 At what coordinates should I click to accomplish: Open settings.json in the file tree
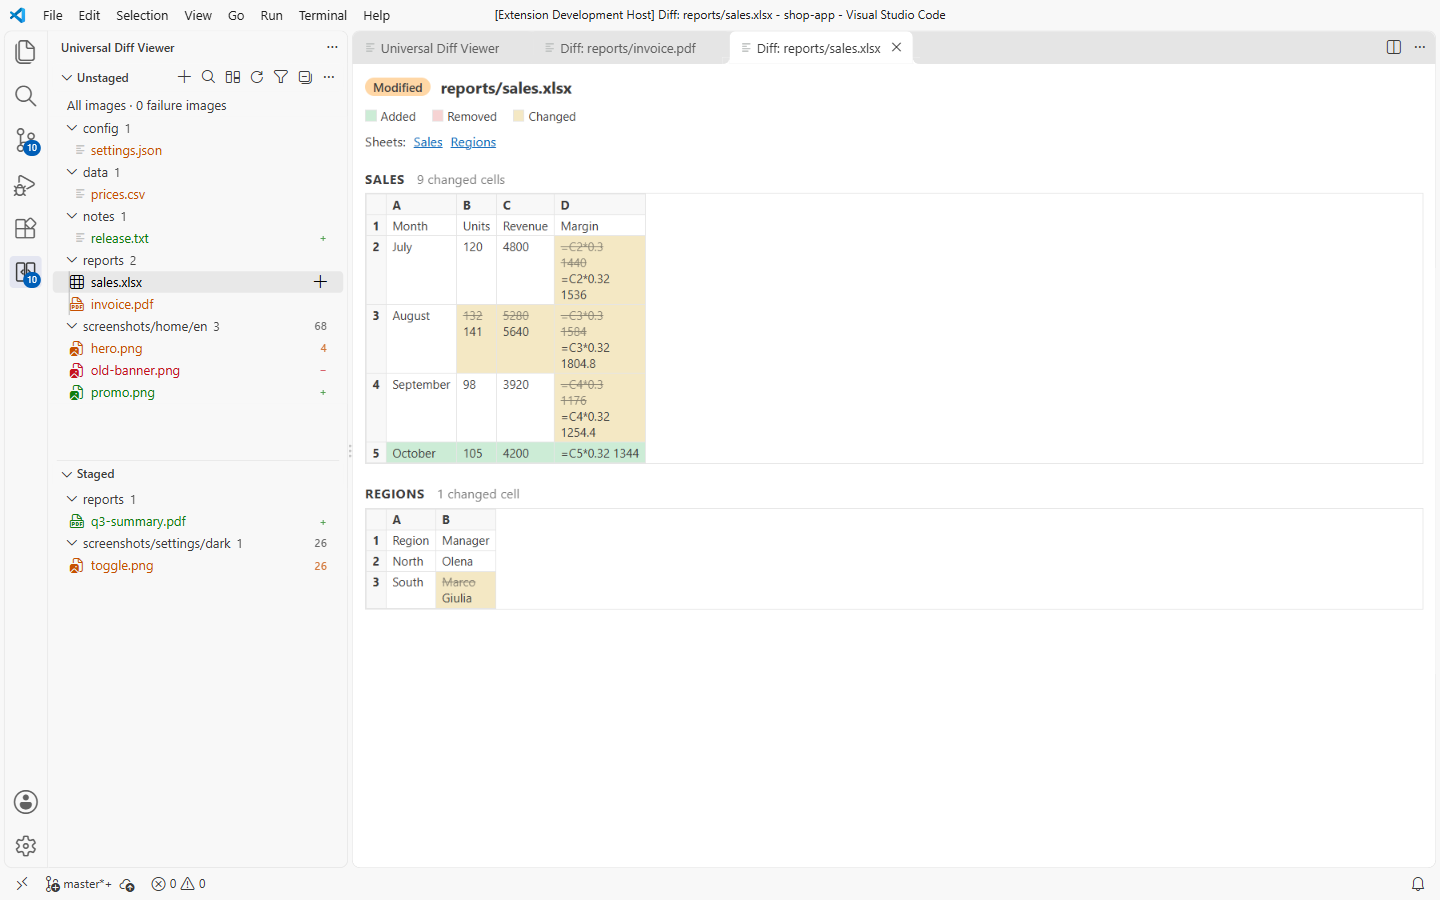[x=126, y=150]
